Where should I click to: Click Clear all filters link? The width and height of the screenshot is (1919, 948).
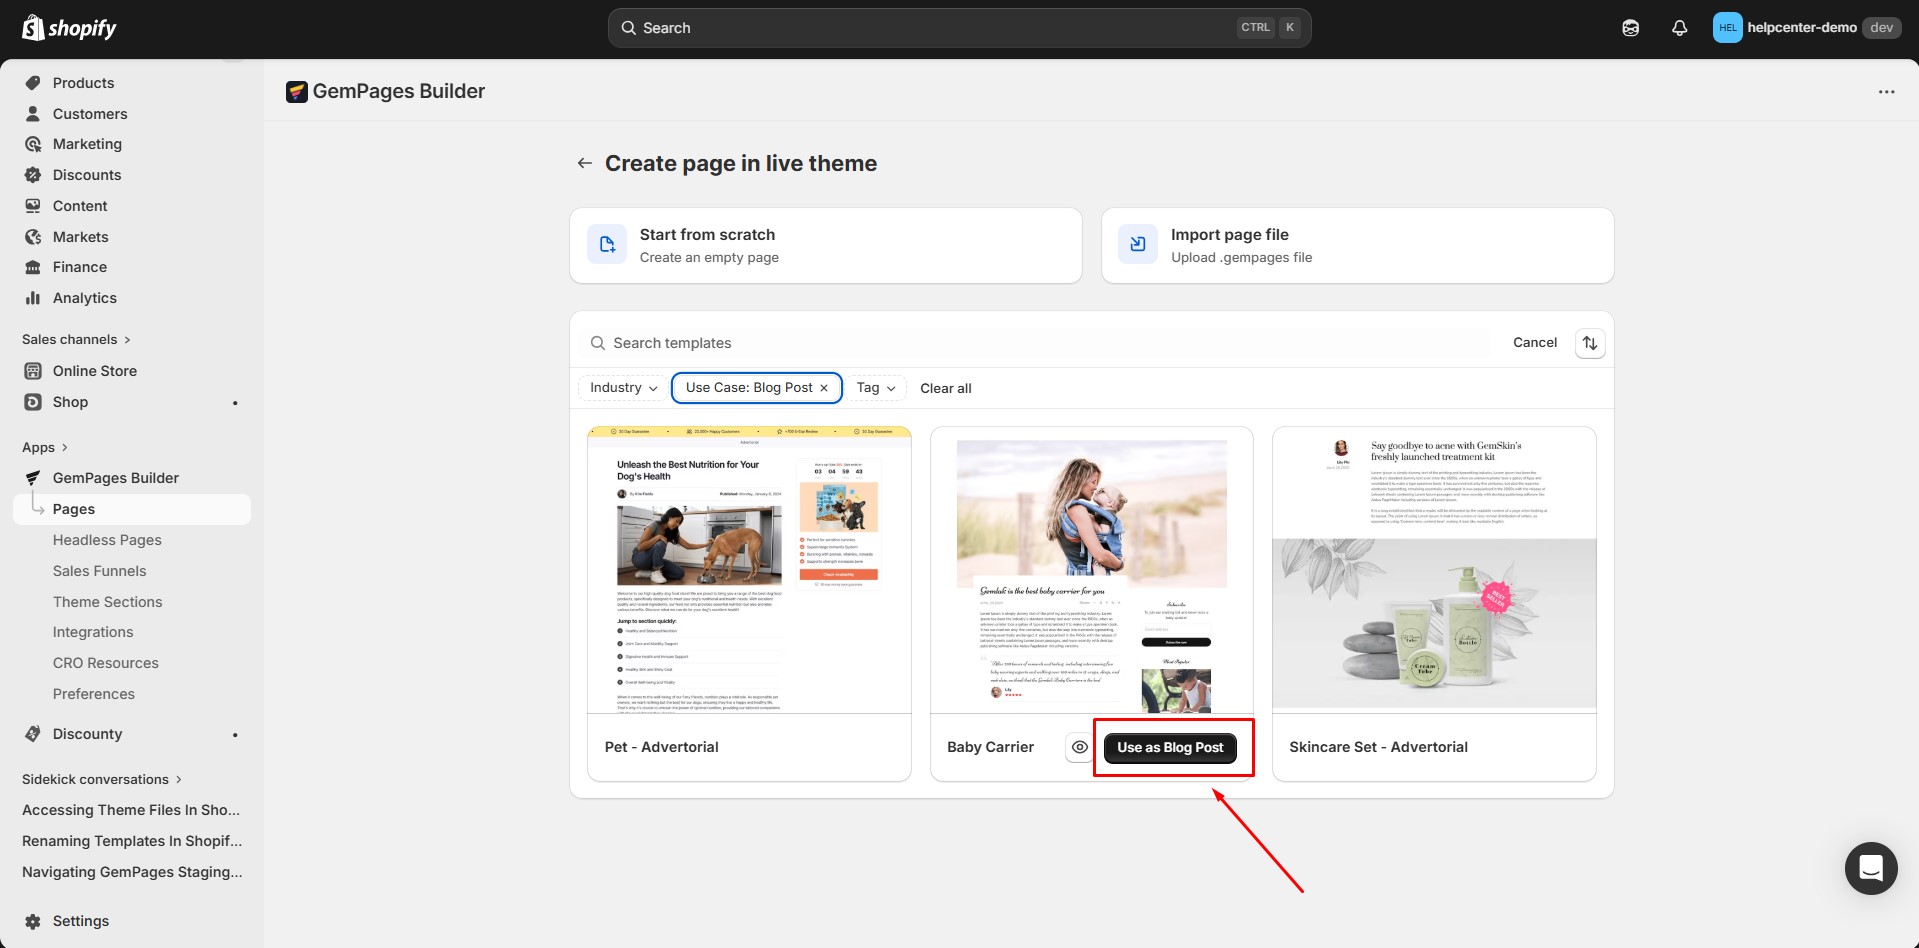pos(945,388)
